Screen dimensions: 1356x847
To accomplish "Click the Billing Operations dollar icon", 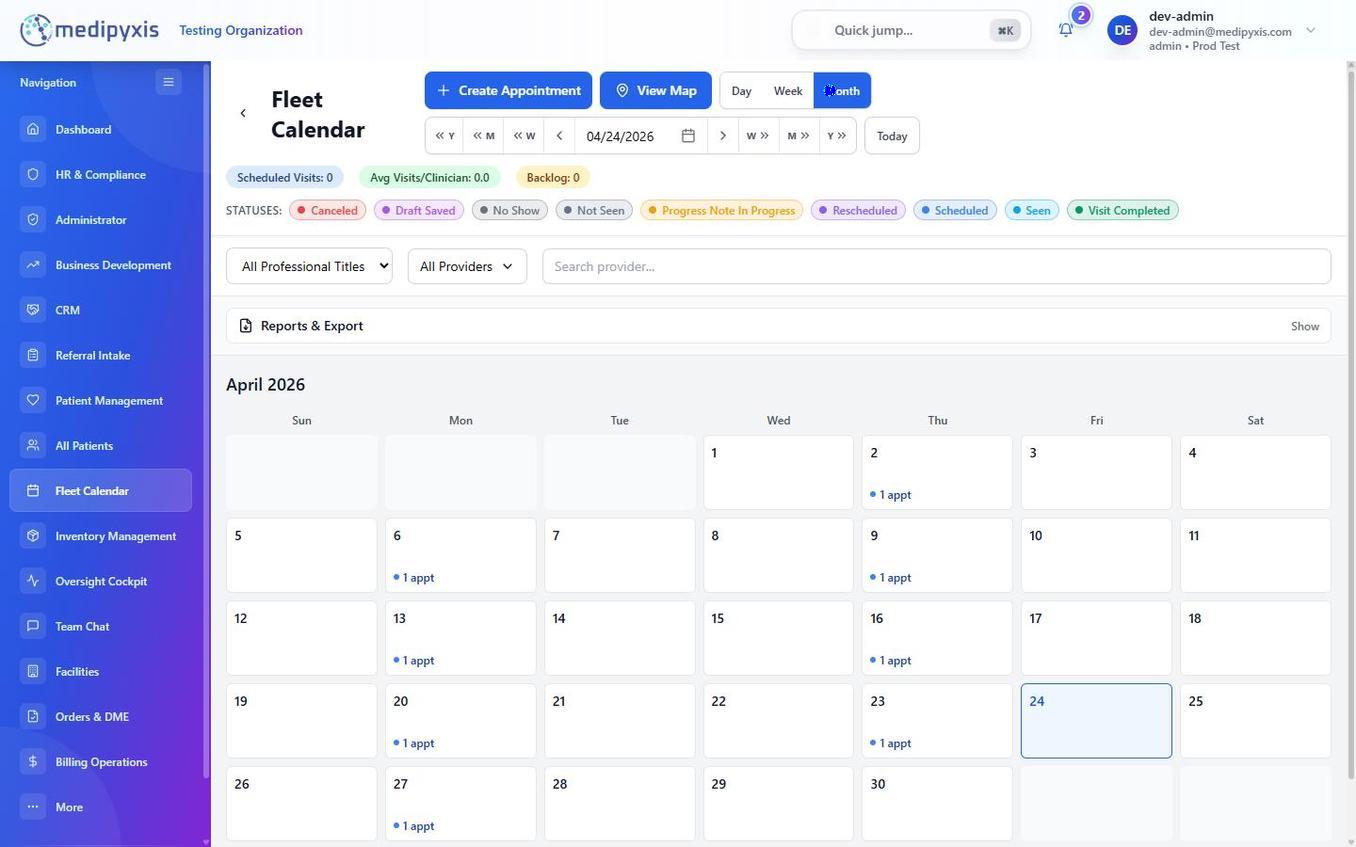I will tap(33, 762).
